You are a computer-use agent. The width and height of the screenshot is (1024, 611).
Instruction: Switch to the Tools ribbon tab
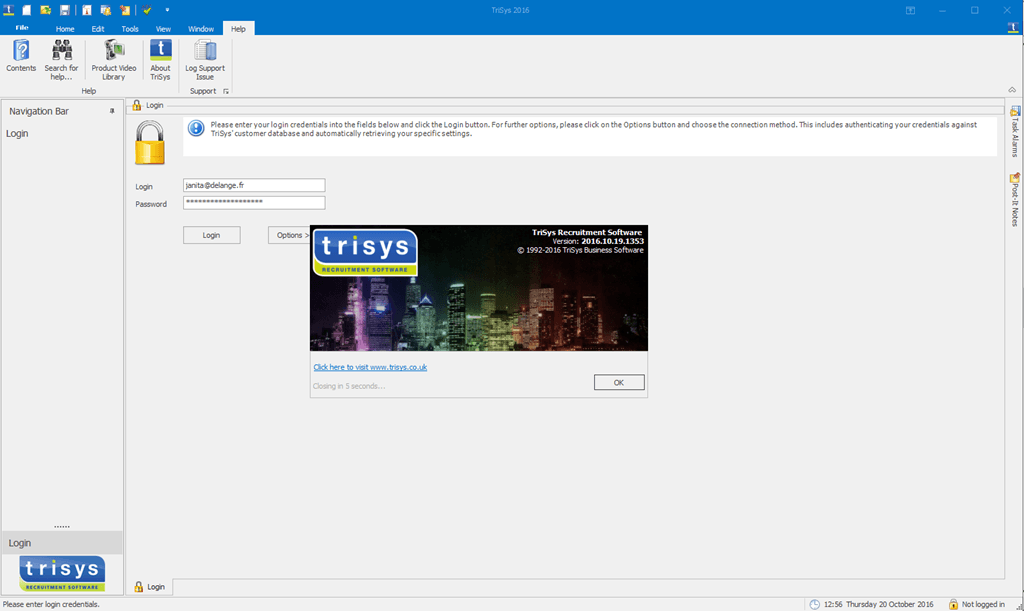(x=130, y=29)
